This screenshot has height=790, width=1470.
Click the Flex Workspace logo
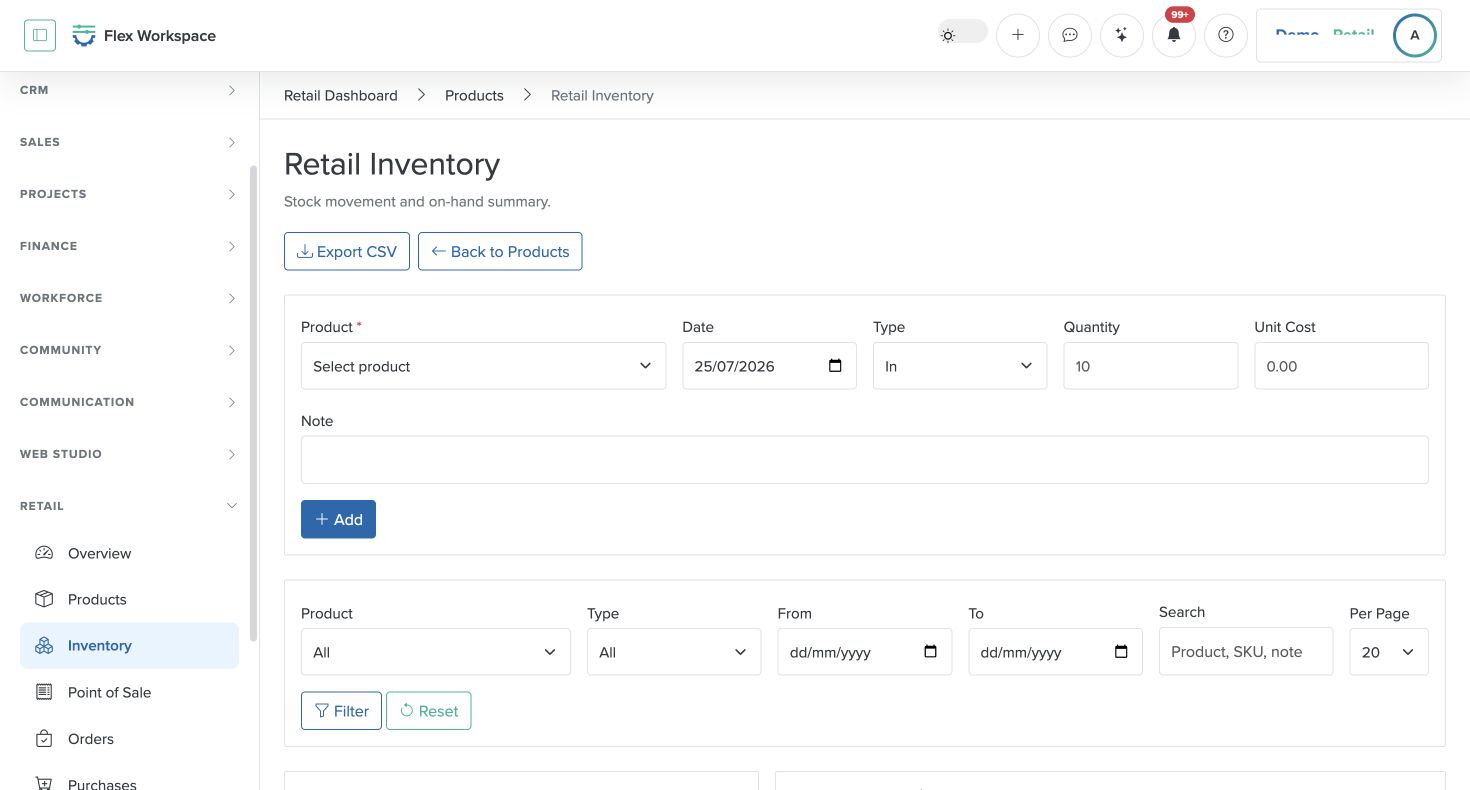pos(144,35)
